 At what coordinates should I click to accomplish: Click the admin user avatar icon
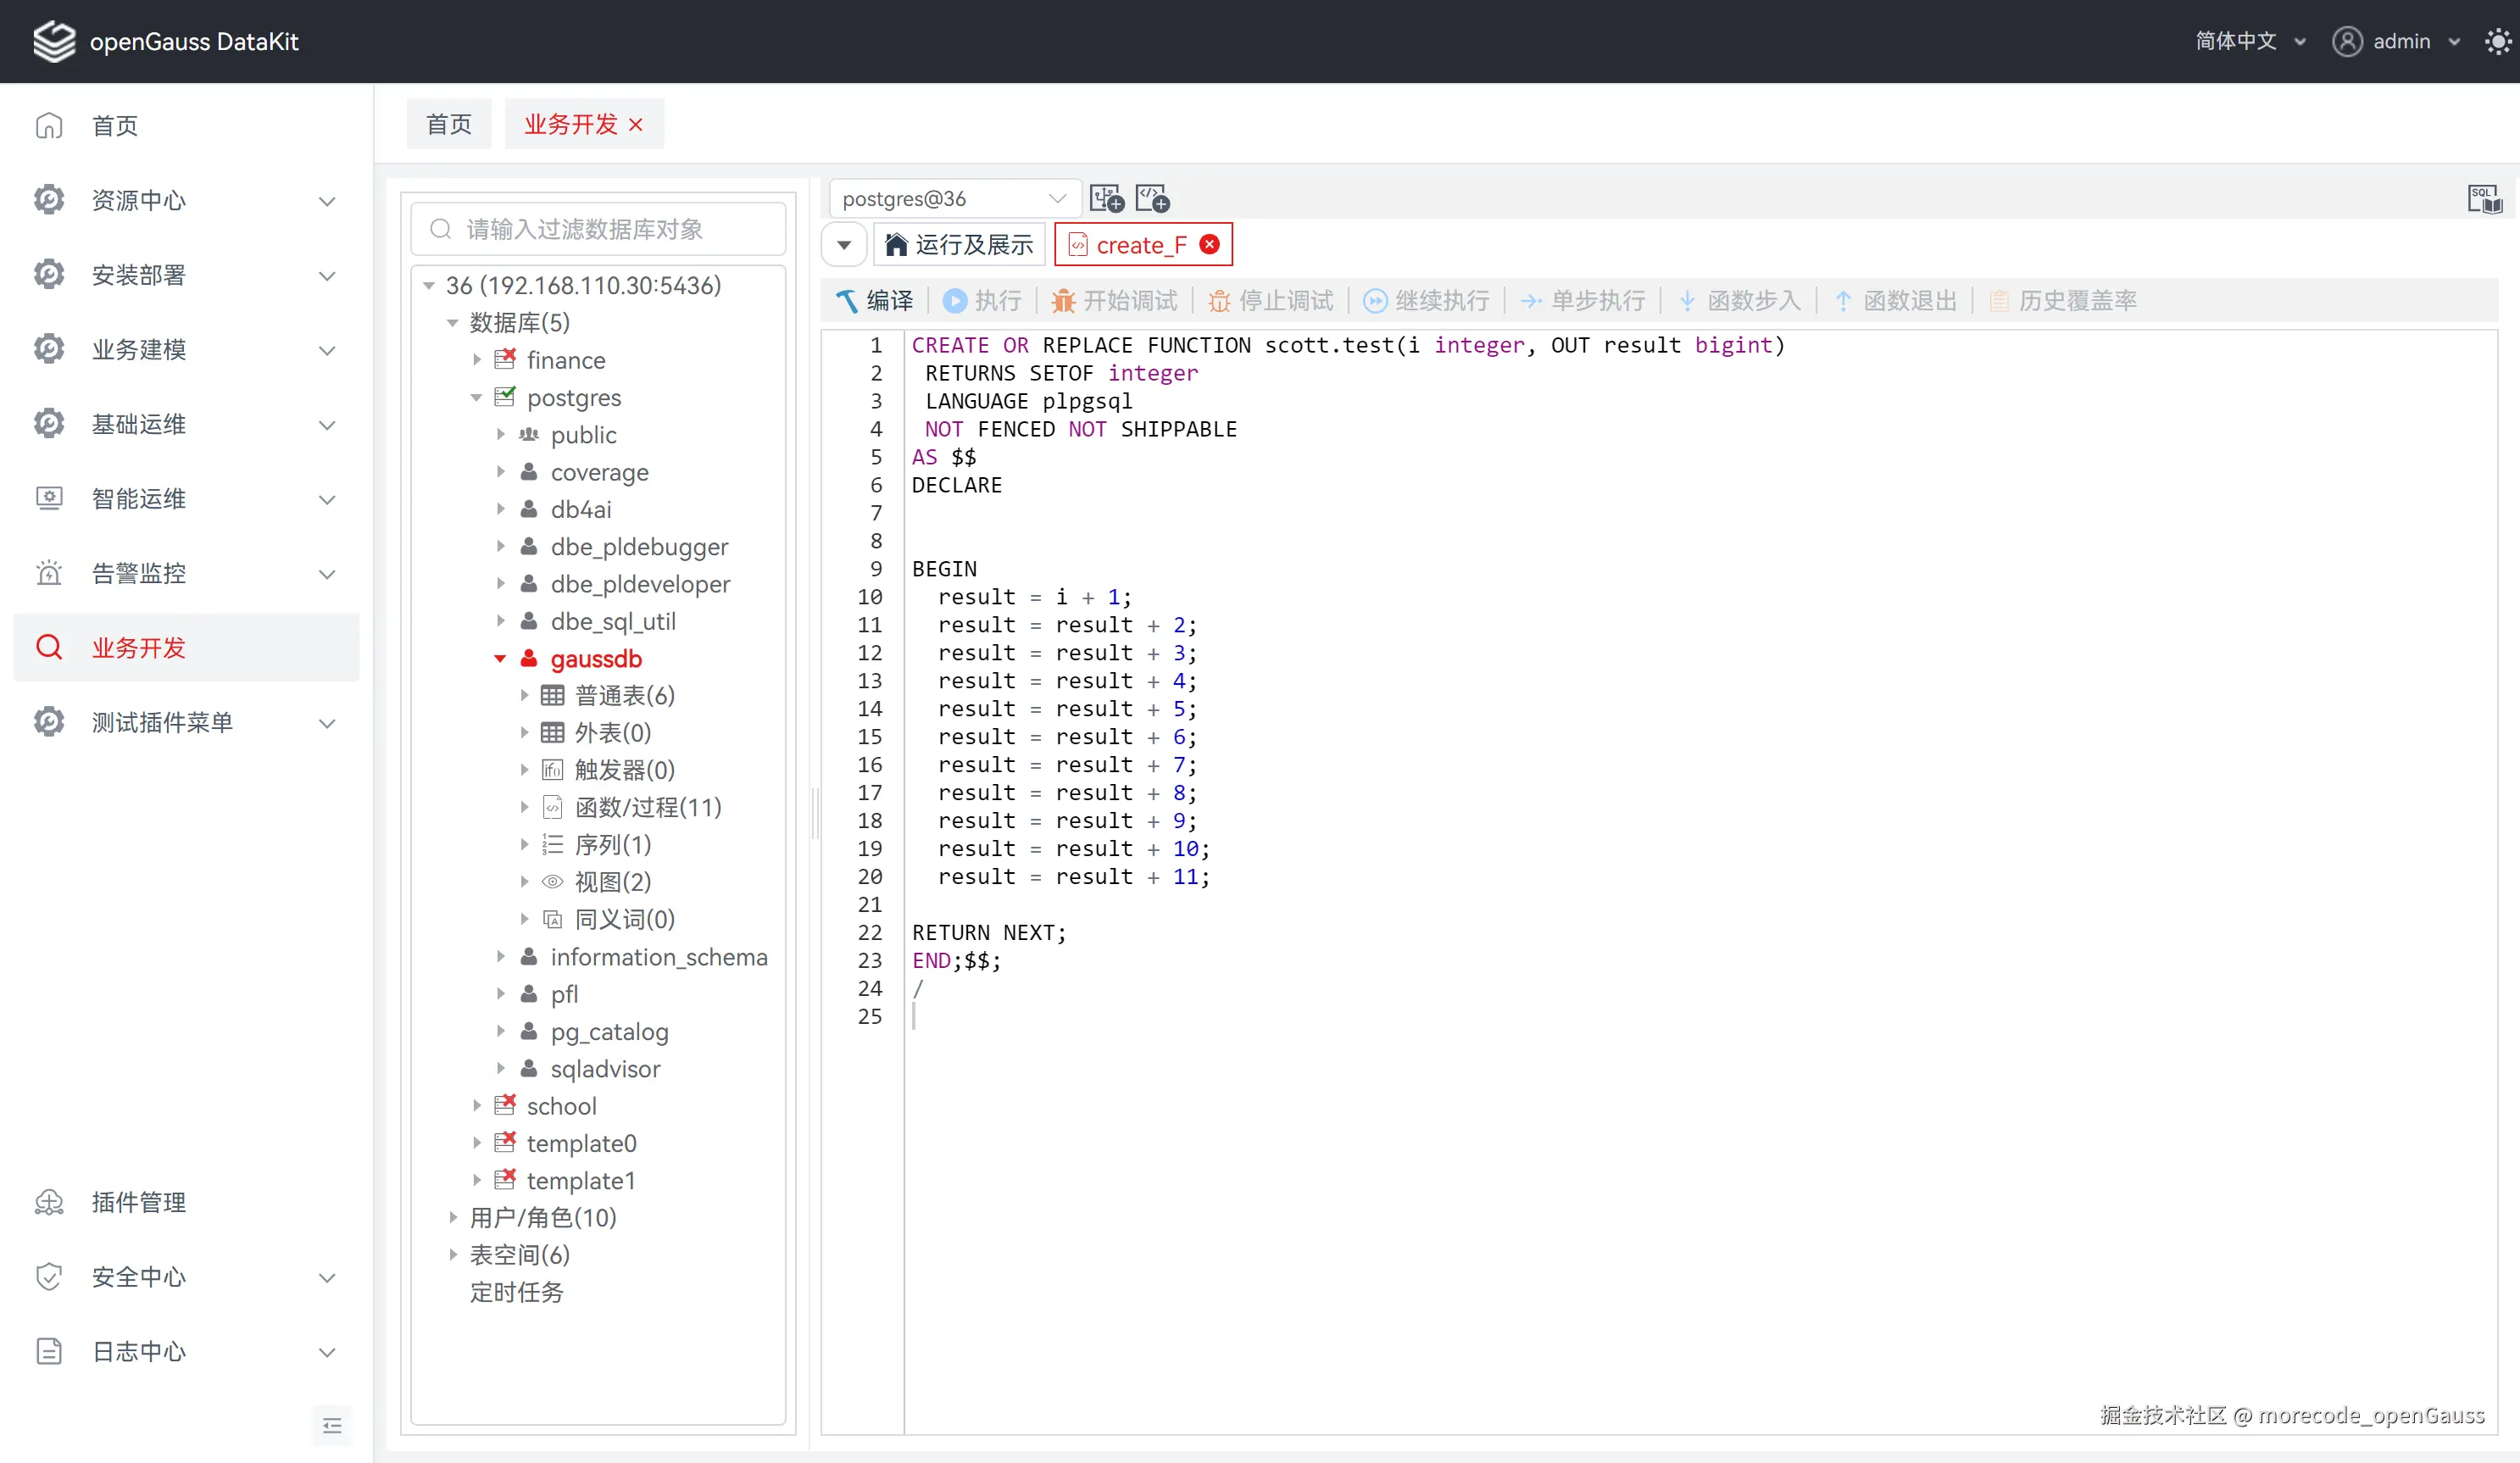pyautogui.click(x=2346, y=41)
